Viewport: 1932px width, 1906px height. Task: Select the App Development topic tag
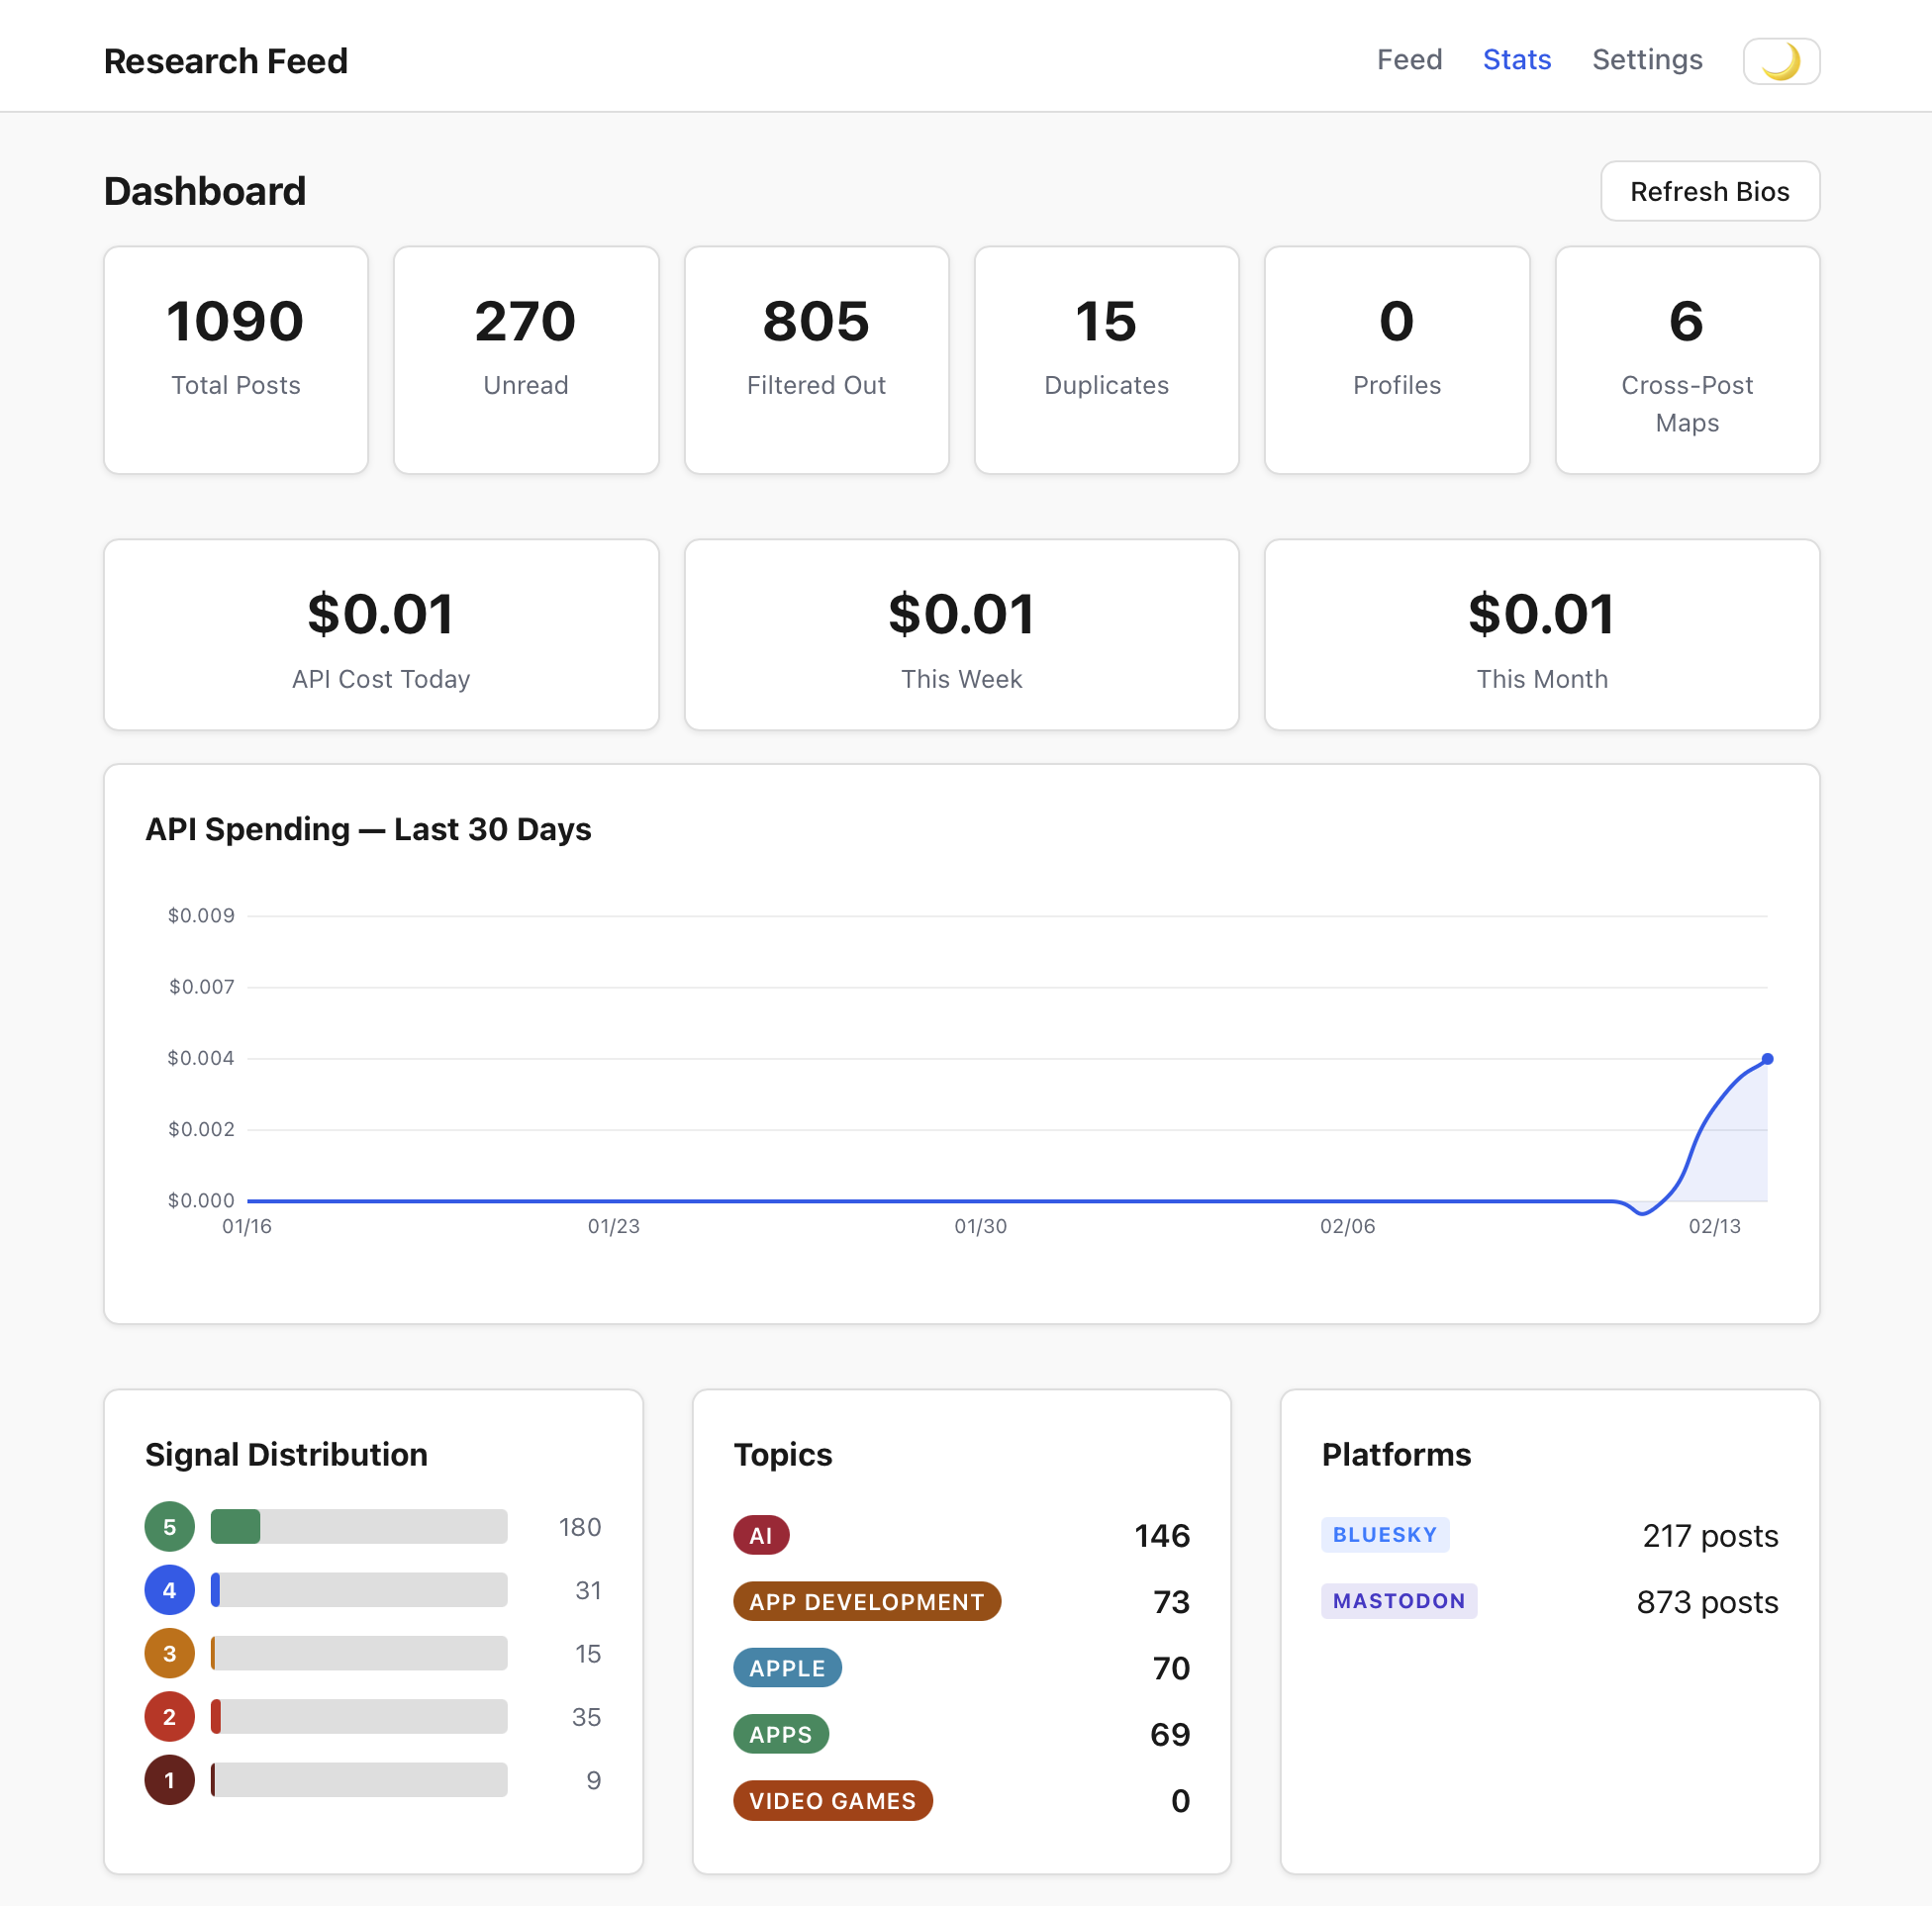coord(866,1601)
